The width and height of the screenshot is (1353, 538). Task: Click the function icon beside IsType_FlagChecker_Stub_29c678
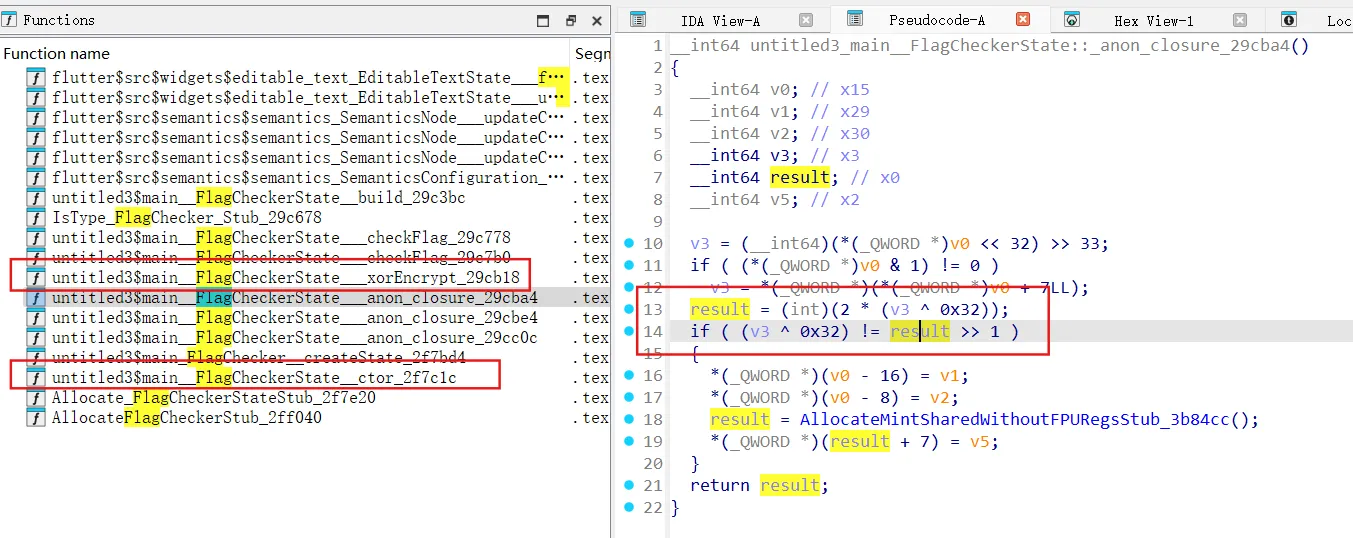(36, 218)
